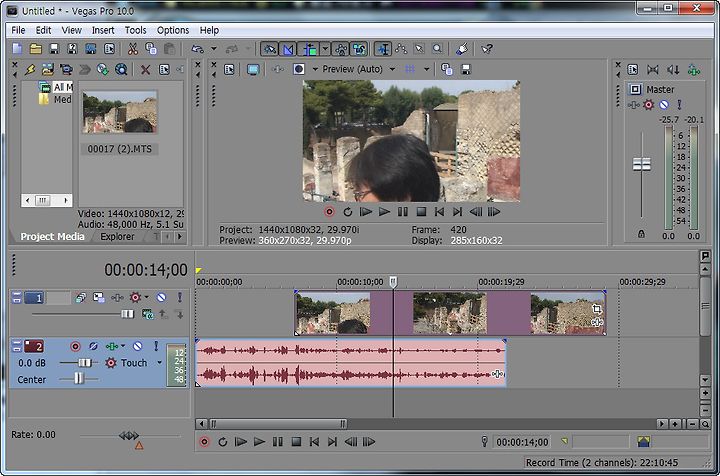
Task: Switch to the Explorer tab
Action: pos(118,237)
